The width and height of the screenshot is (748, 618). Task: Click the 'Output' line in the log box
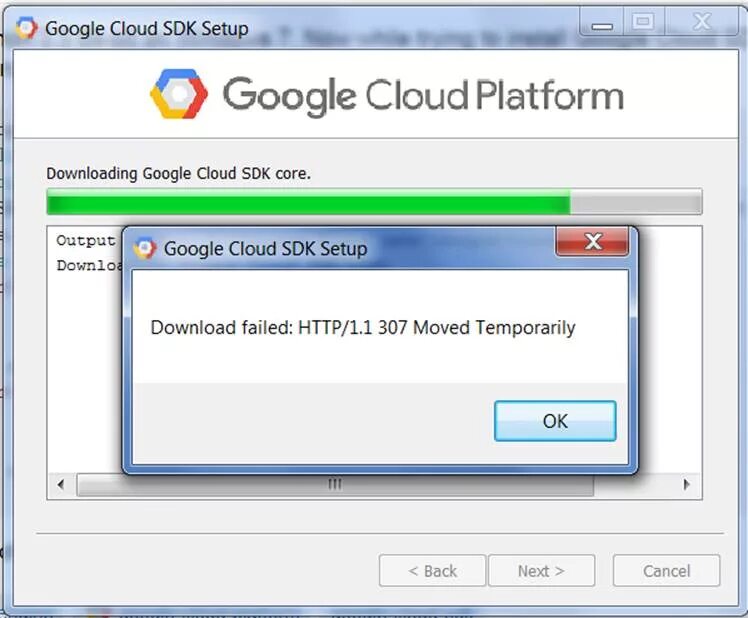click(x=86, y=241)
